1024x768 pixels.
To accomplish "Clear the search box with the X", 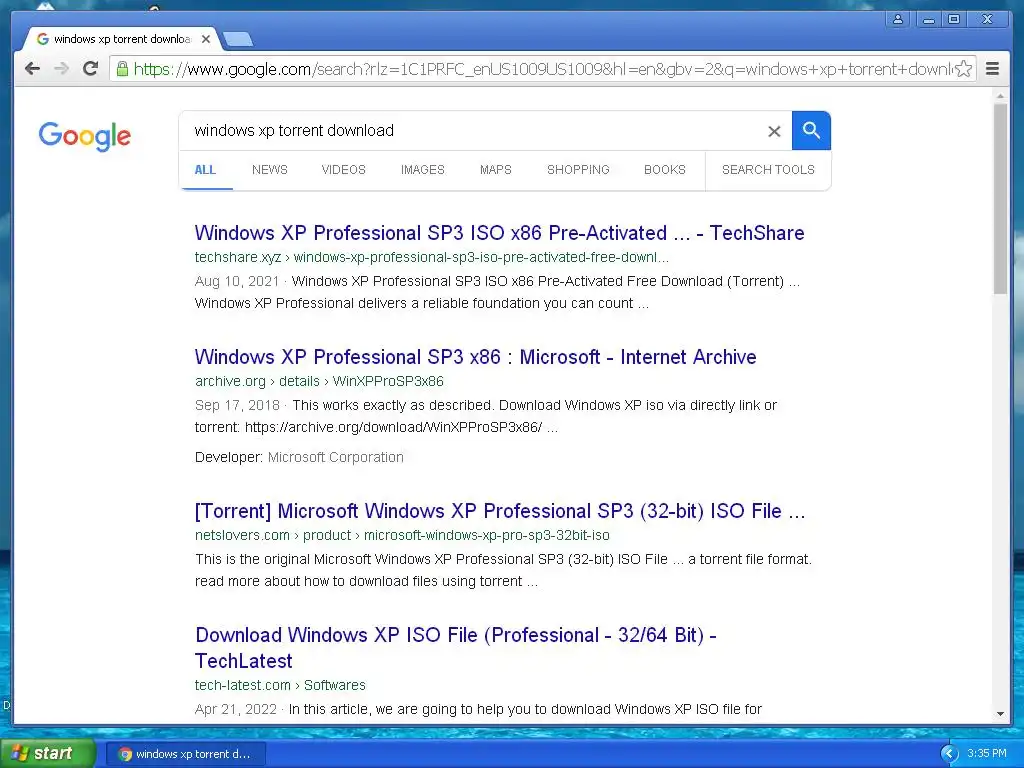I will [x=774, y=131].
